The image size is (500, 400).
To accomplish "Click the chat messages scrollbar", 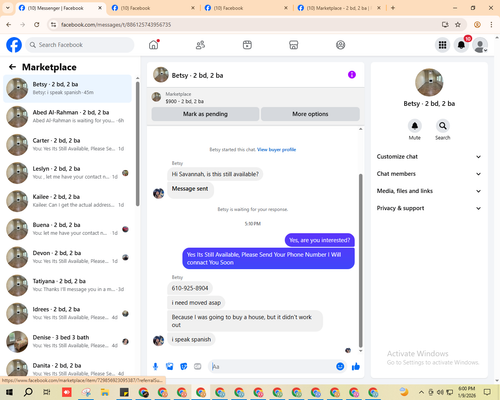I will click(360, 261).
